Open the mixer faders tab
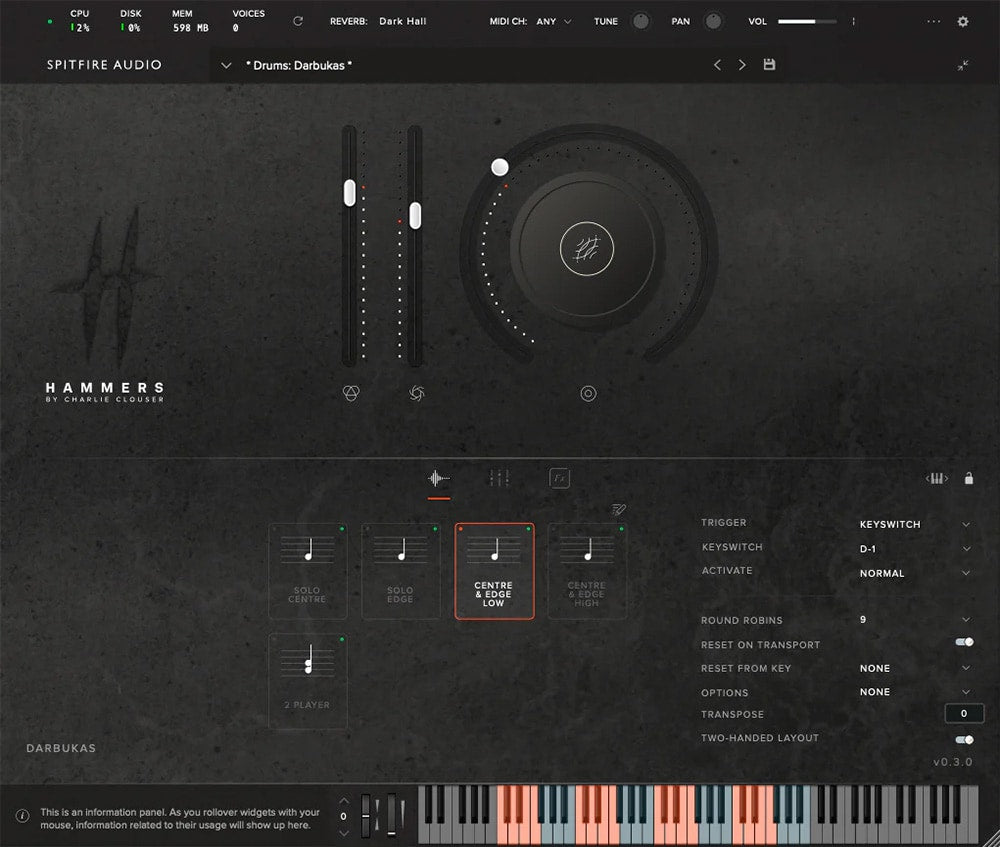1000x847 pixels. click(499, 479)
